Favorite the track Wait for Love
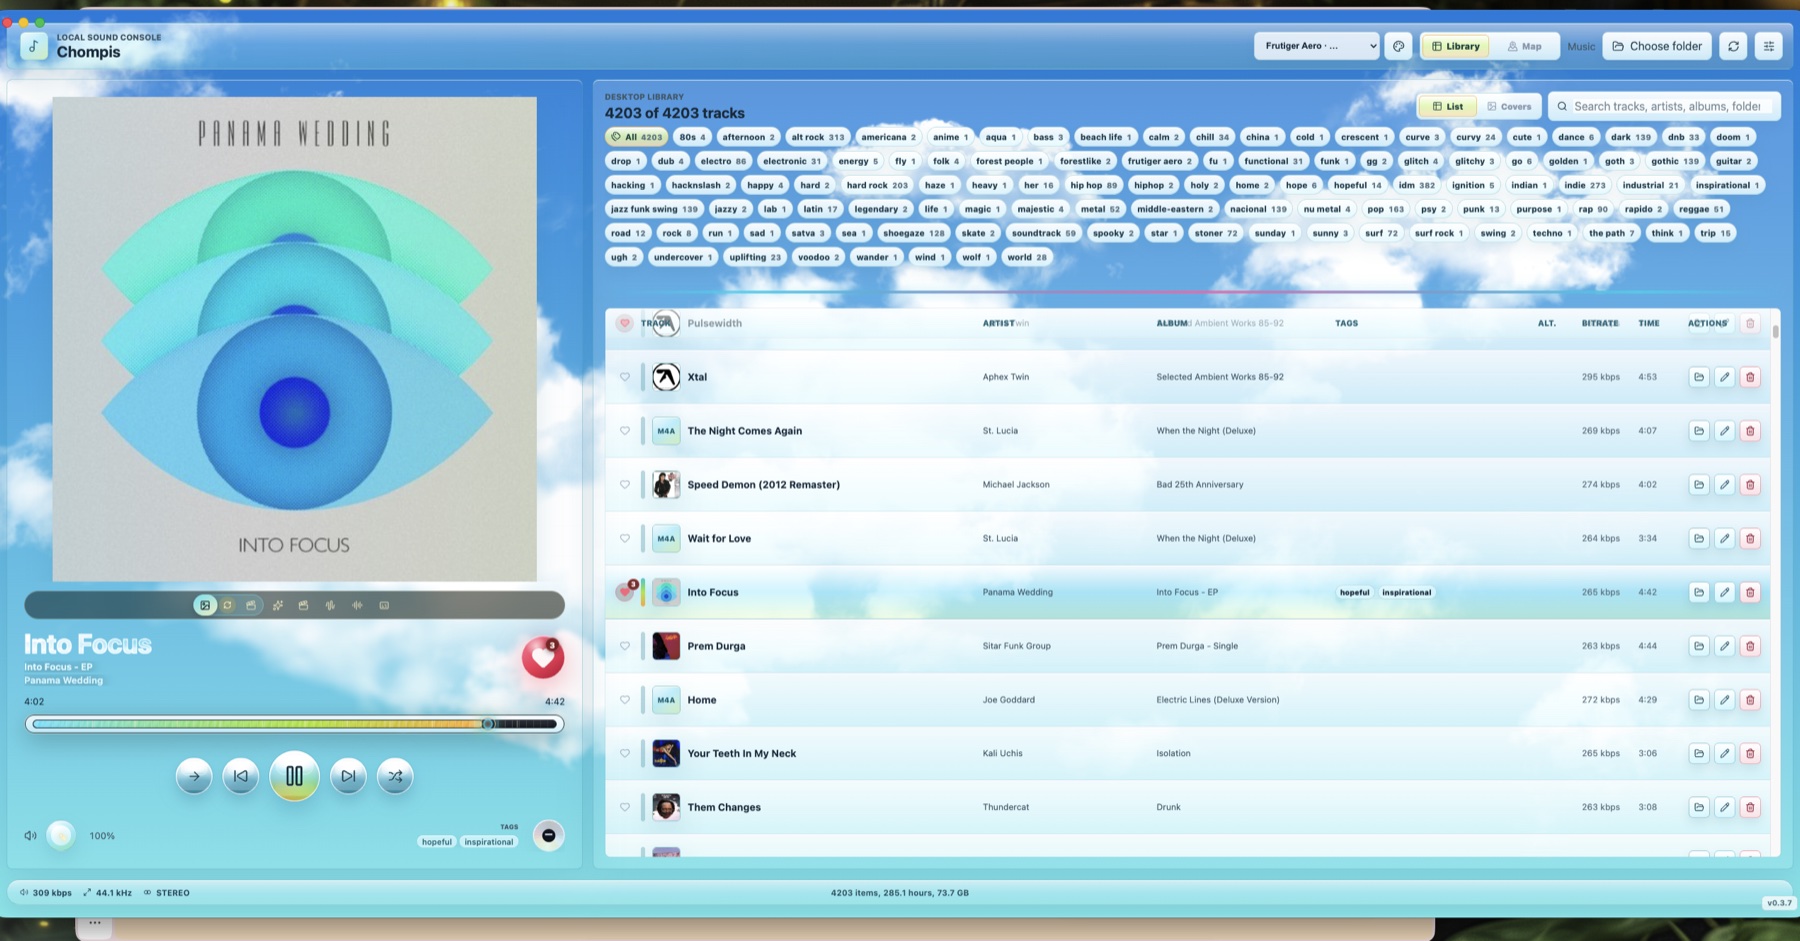Viewport: 1800px width, 941px height. pos(625,538)
